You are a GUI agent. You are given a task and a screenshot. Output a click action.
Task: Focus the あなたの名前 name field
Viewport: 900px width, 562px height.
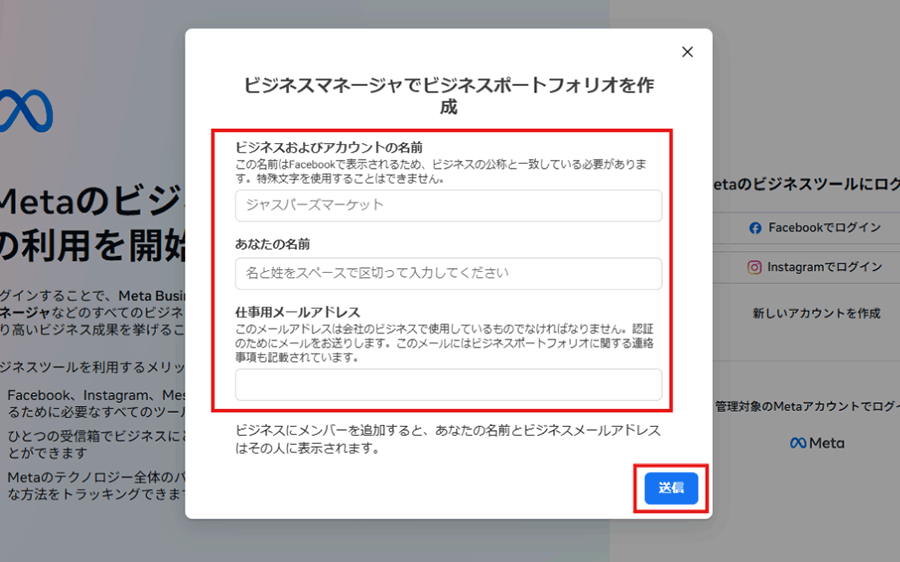(448, 273)
